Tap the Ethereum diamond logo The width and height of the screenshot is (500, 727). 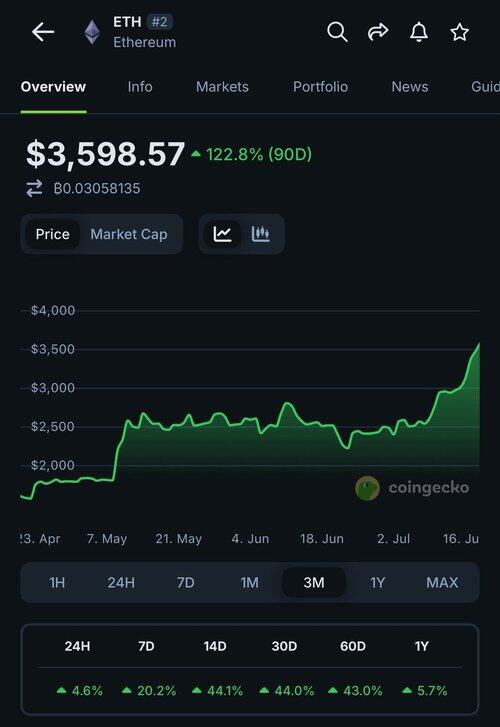pyautogui.click(x=92, y=32)
